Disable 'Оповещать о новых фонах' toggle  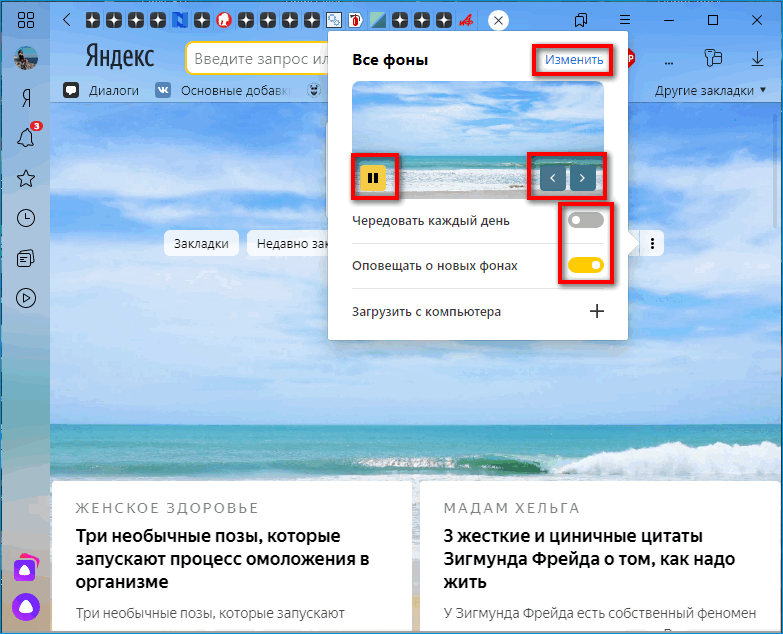[586, 265]
